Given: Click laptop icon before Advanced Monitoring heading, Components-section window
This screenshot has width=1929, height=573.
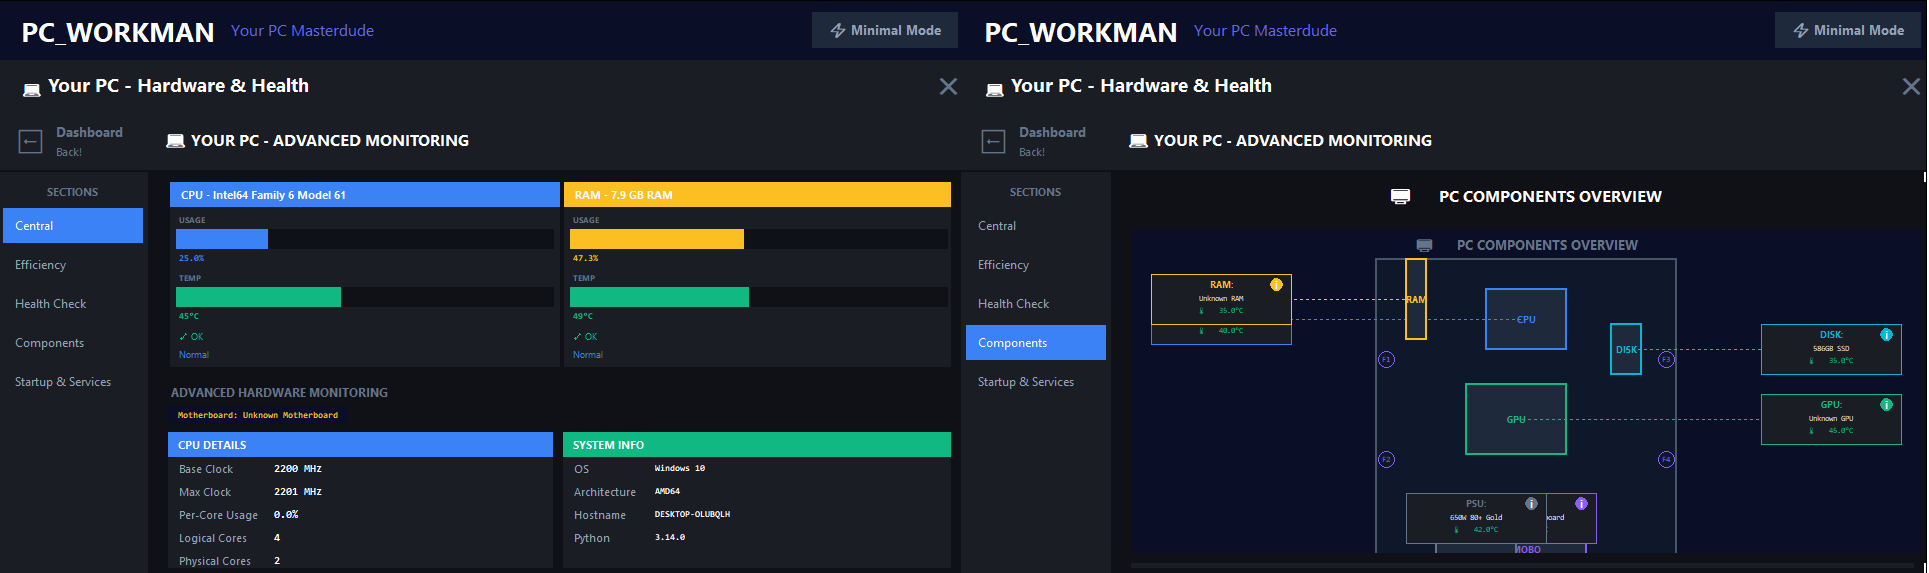Looking at the screenshot, I should coord(1138,141).
